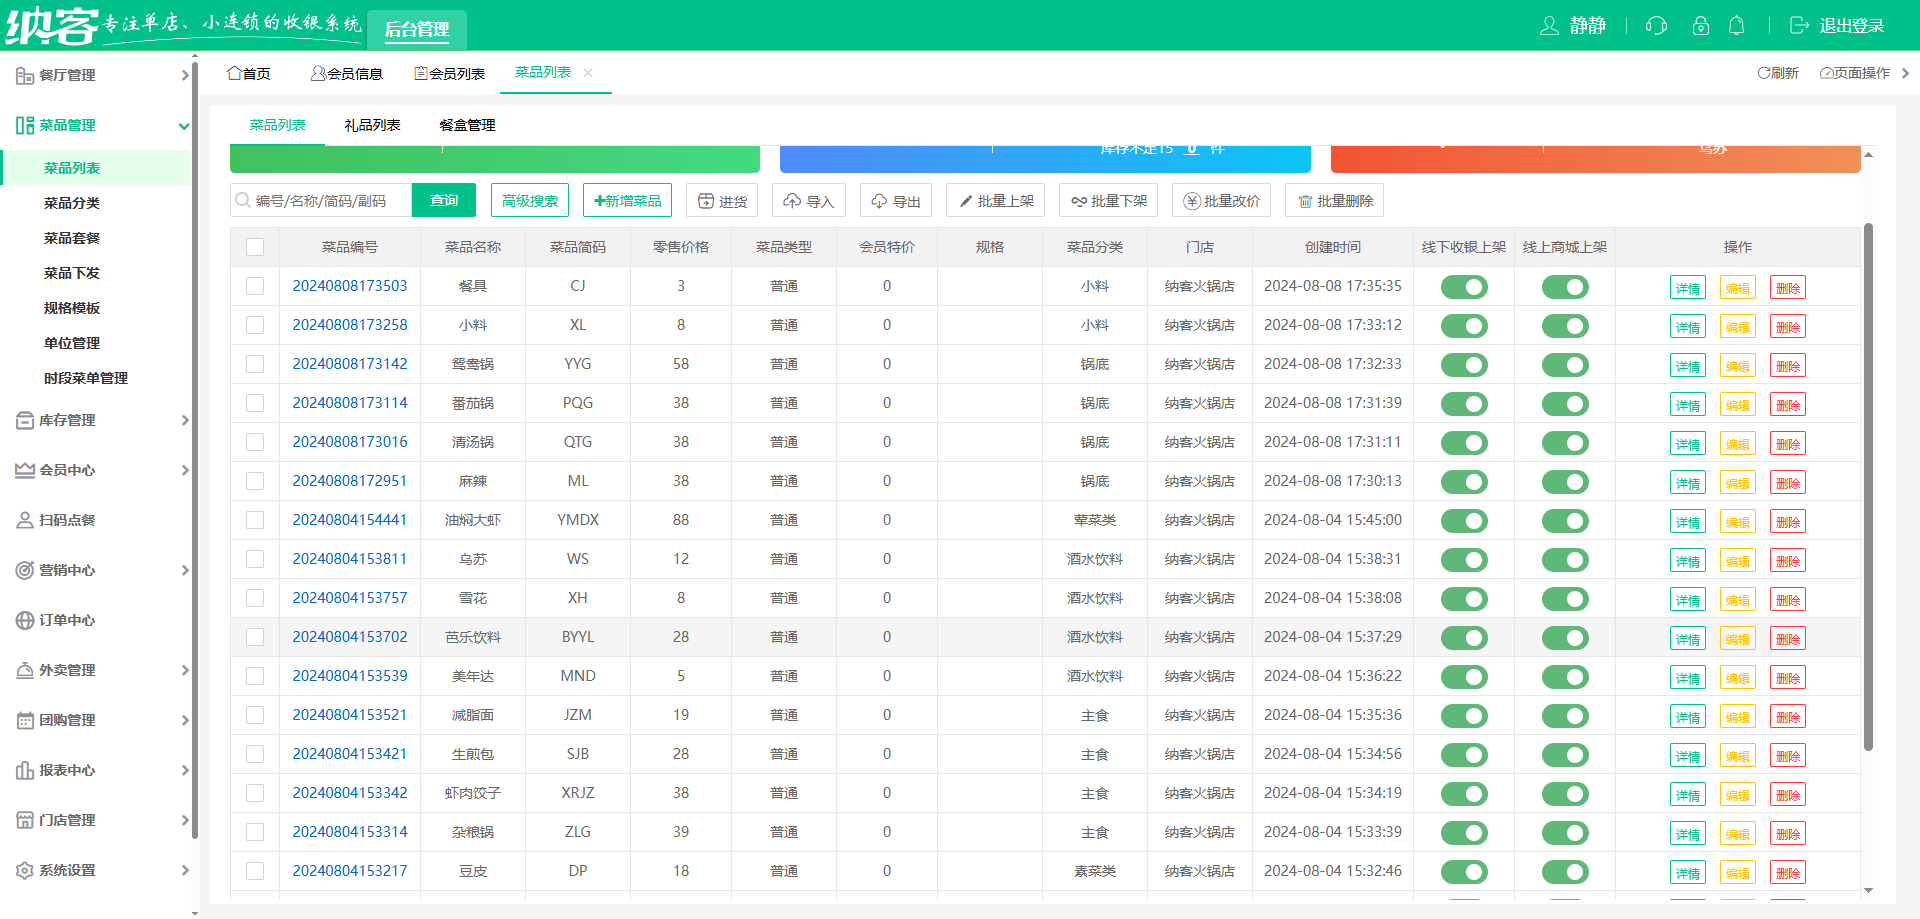Click the 批量删除 trash icon button

1335,201
